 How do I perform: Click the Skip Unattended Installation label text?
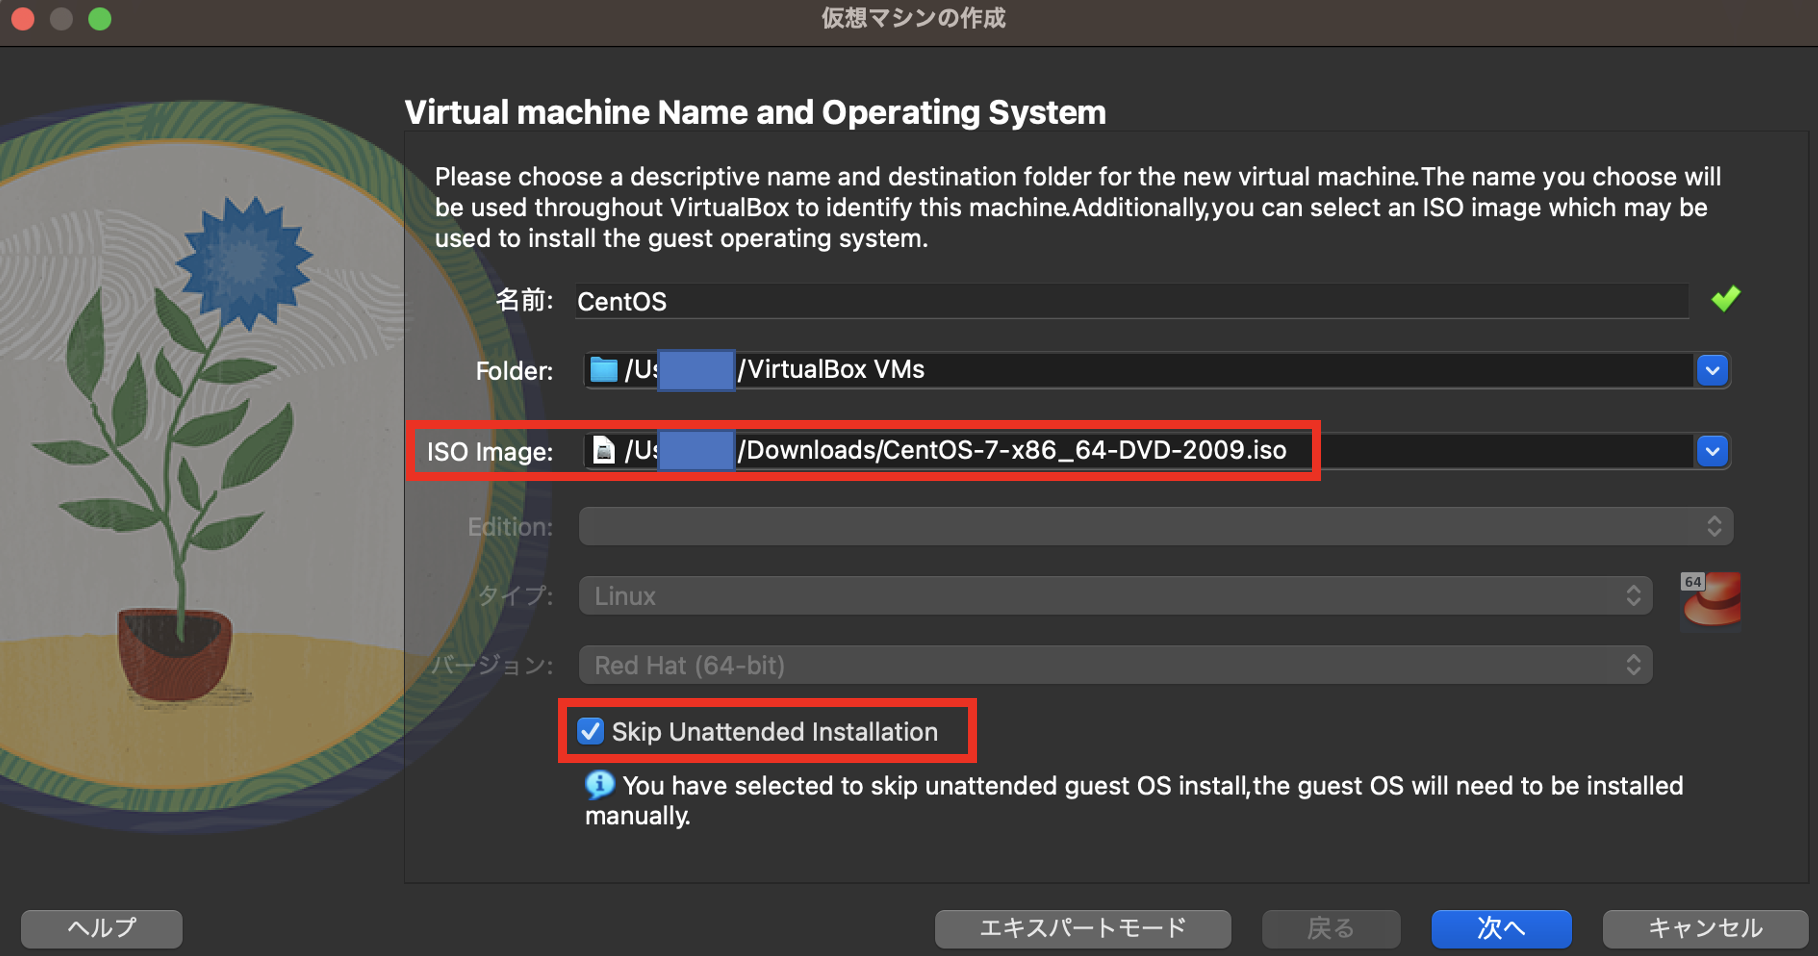coord(775,732)
